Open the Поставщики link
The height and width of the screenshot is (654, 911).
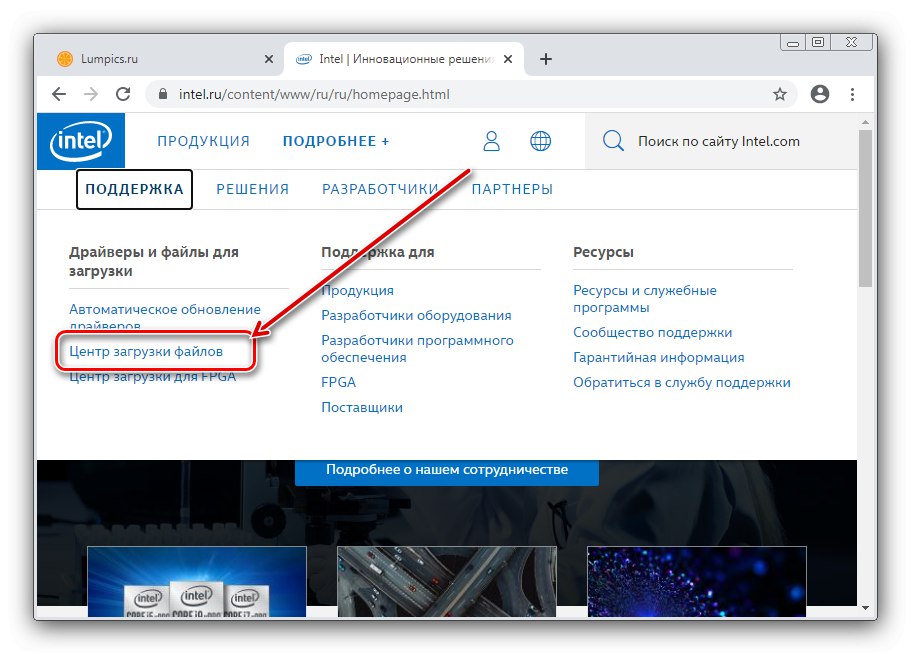[361, 407]
